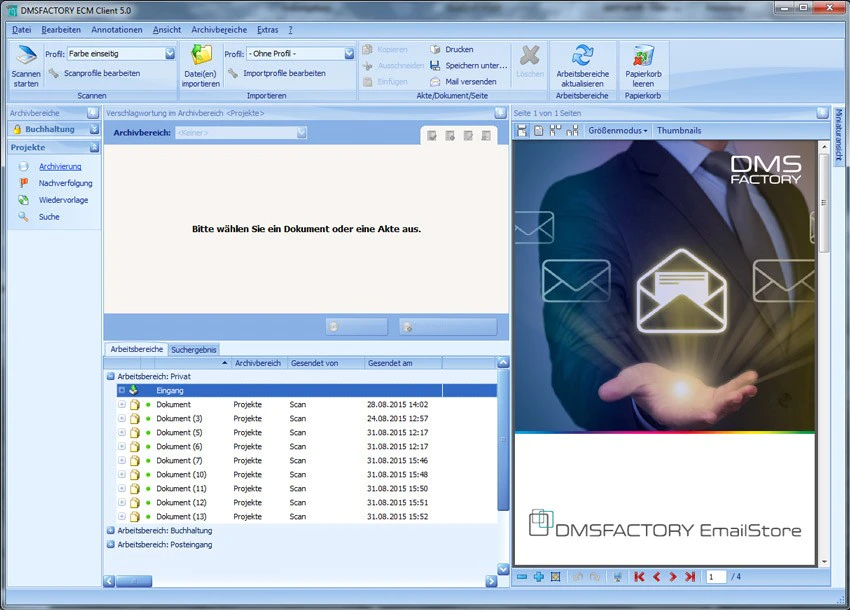Open the Farbe einseitig scan profile dropdown
The image size is (850, 610).
(170, 54)
